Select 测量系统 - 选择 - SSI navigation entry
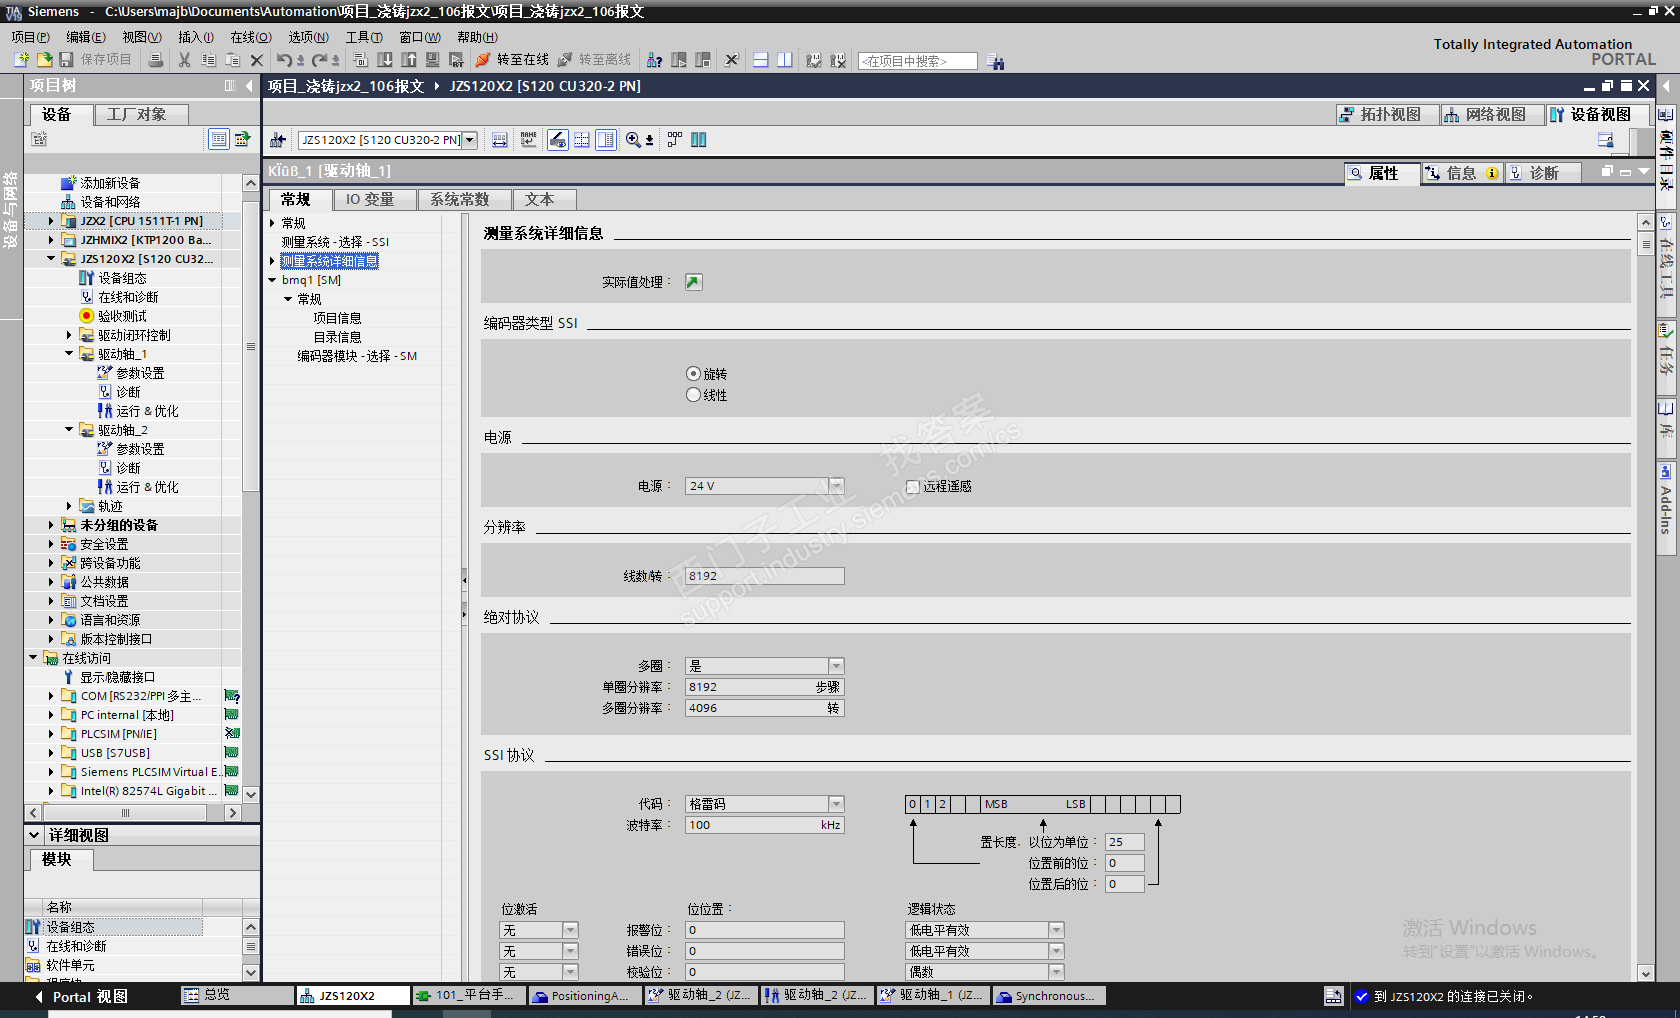1680x1018 pixels. pos(335,242)
